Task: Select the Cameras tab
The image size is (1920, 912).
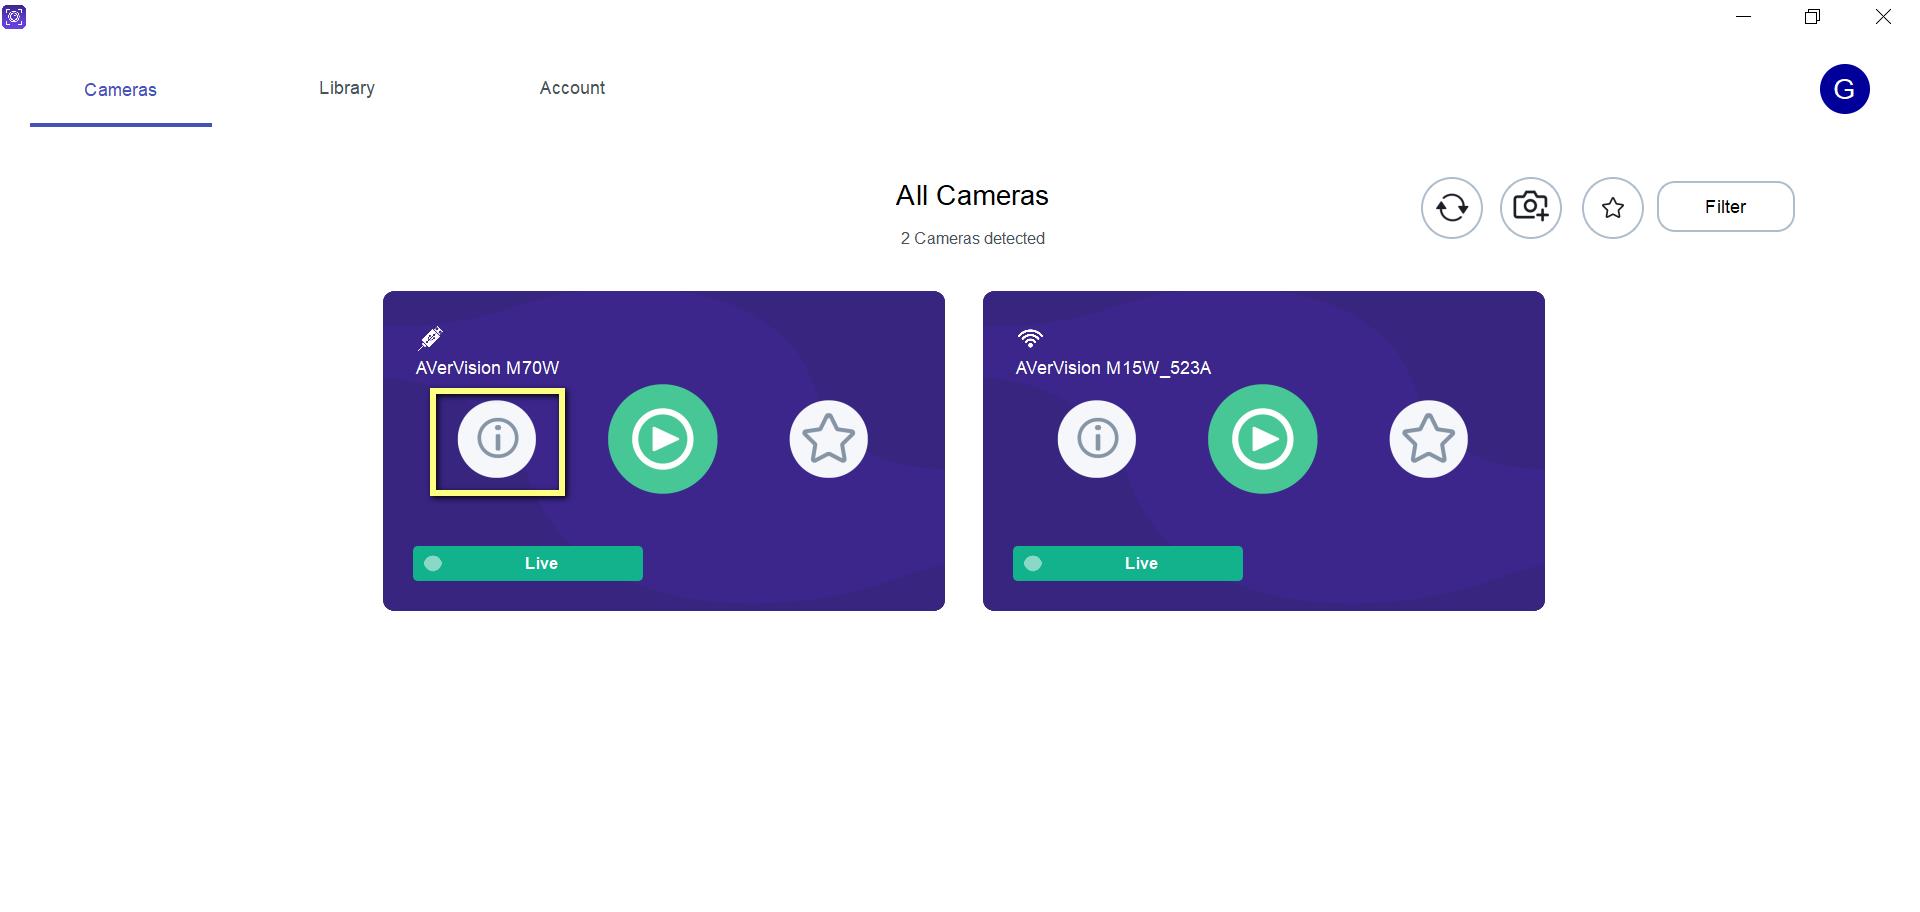Action: click(x=120, y=90)
